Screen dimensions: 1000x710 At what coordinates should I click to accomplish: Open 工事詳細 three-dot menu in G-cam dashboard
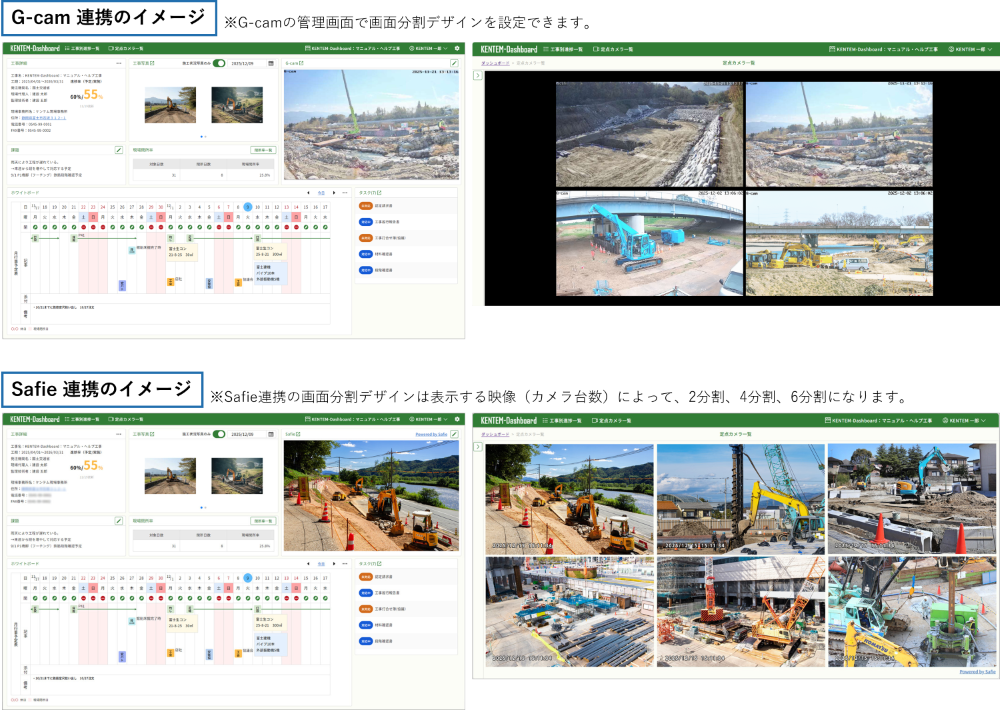click(x=119, y=63)
